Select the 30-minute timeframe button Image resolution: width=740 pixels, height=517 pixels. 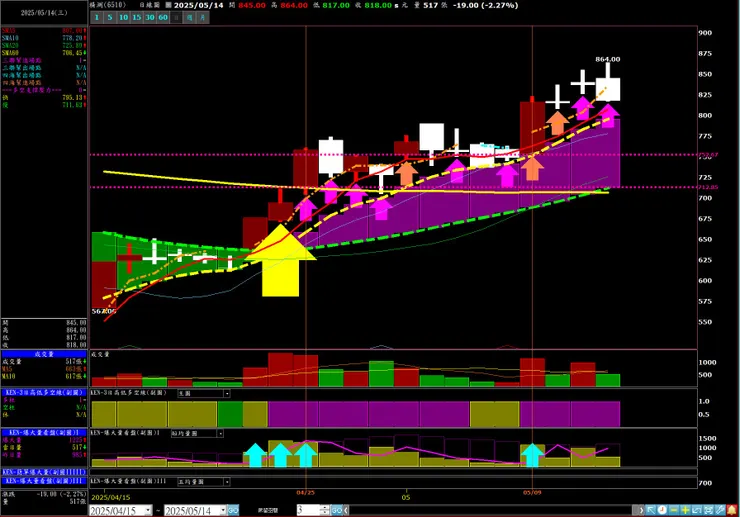[150, 17]
